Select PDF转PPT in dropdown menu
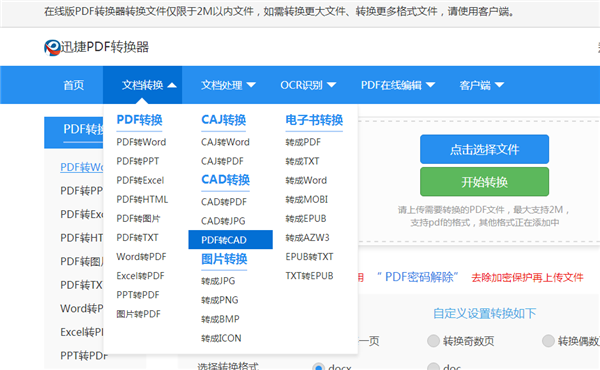This screenshot has width=600, height=370. point(138,161)
